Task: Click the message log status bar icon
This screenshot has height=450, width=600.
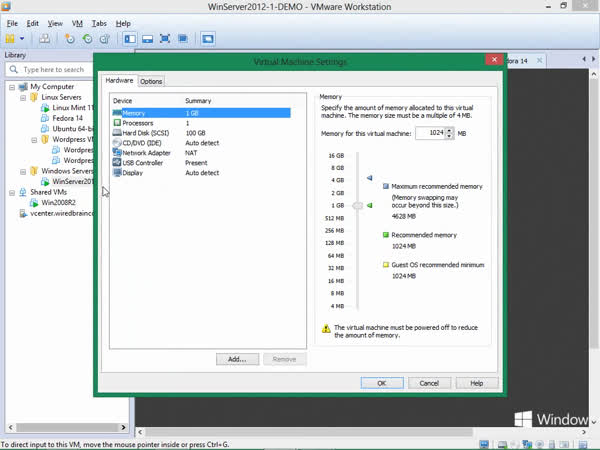Action: [x=583, y=444]
